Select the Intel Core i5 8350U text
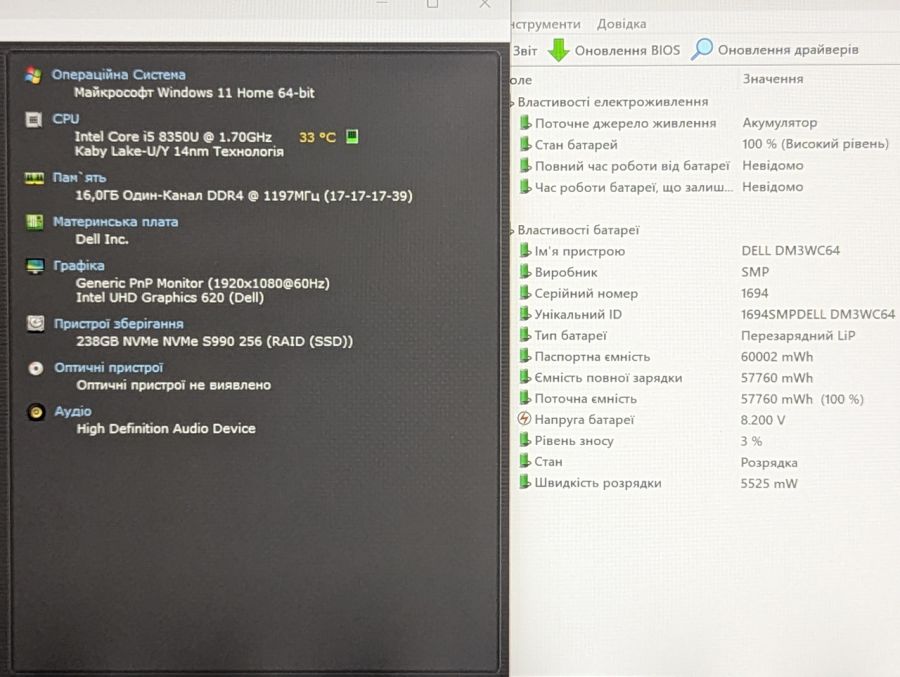This screenshot has width=900, height=677. [x=173, y=137]
